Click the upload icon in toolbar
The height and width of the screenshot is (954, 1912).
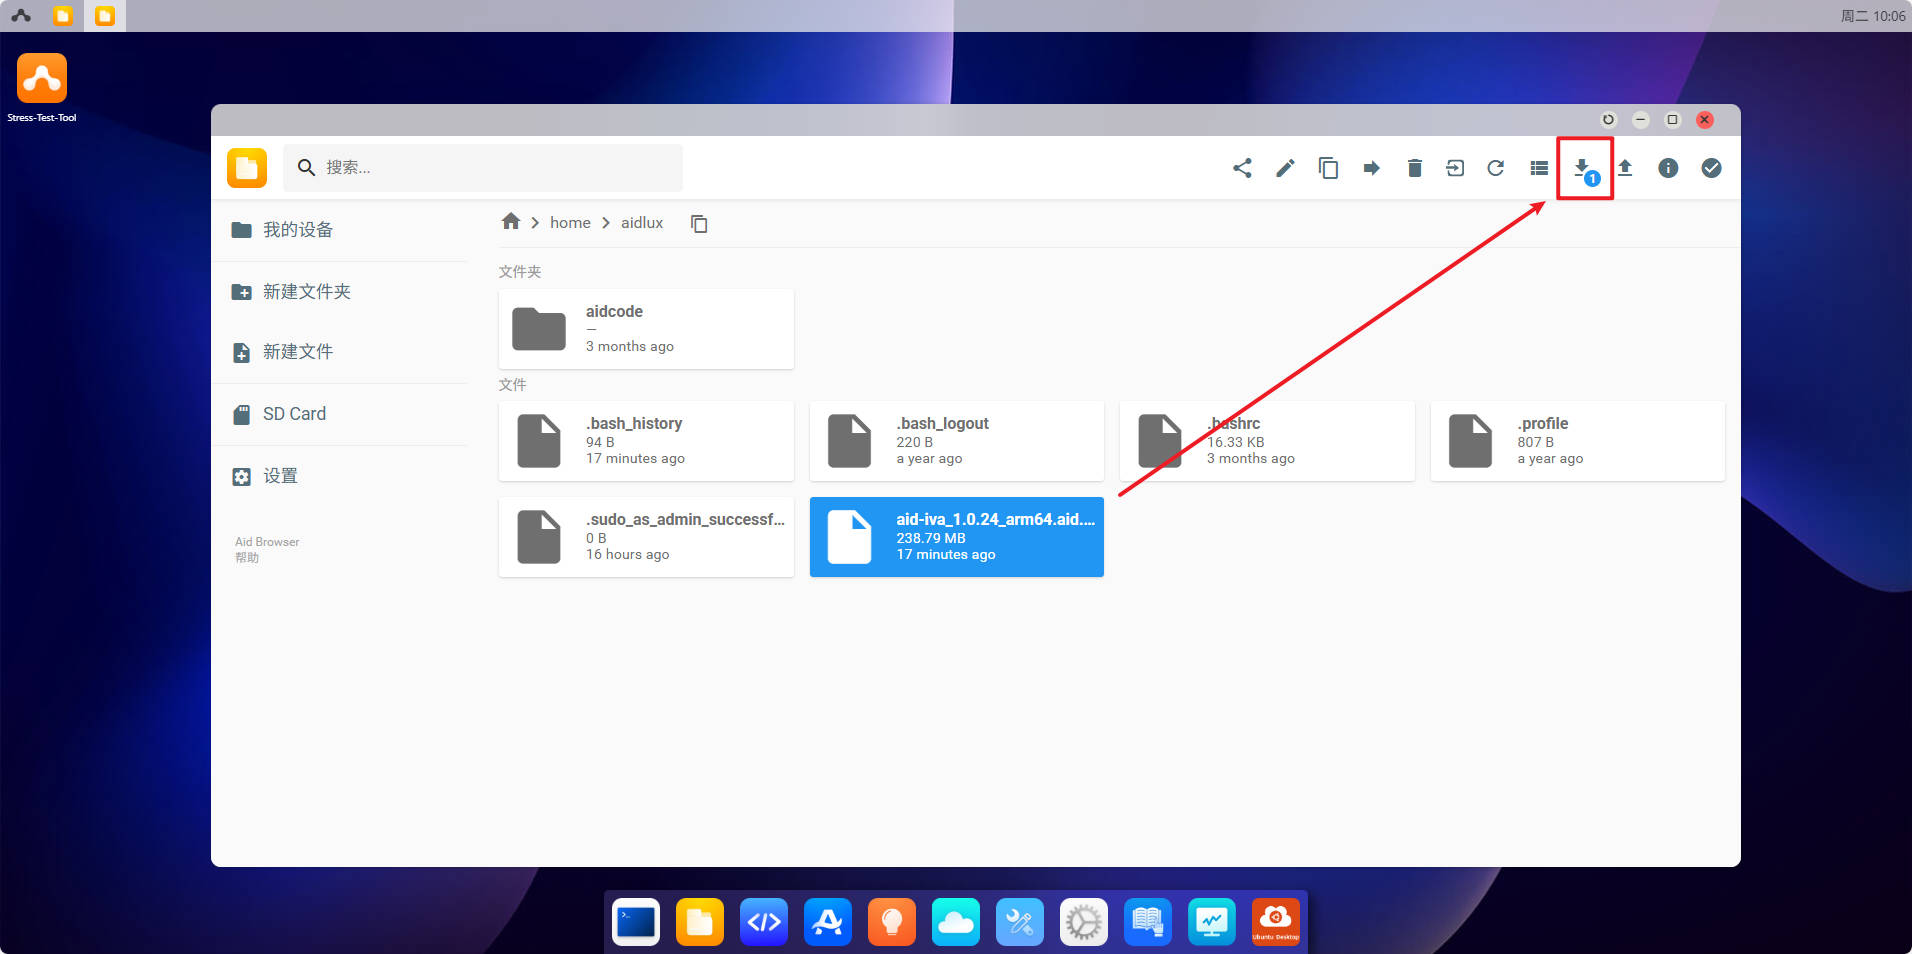1625,168
